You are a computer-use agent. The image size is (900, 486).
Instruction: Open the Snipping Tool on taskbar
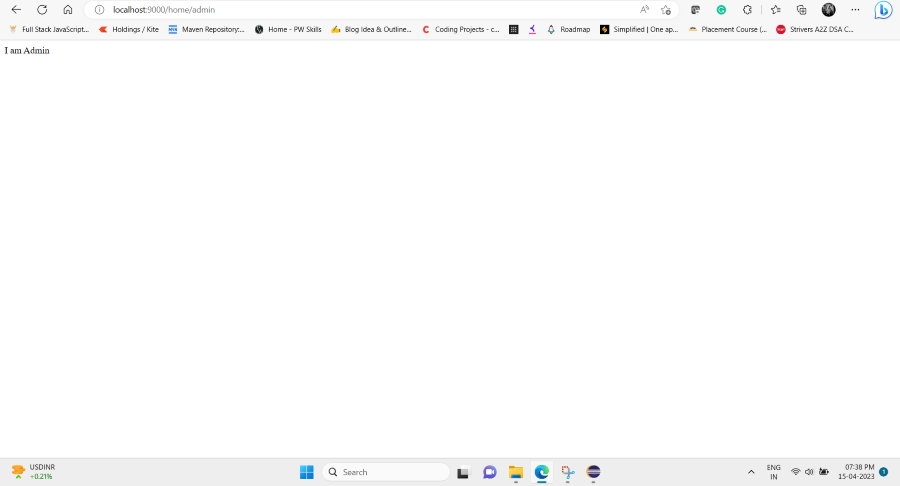tap(568, 472)
